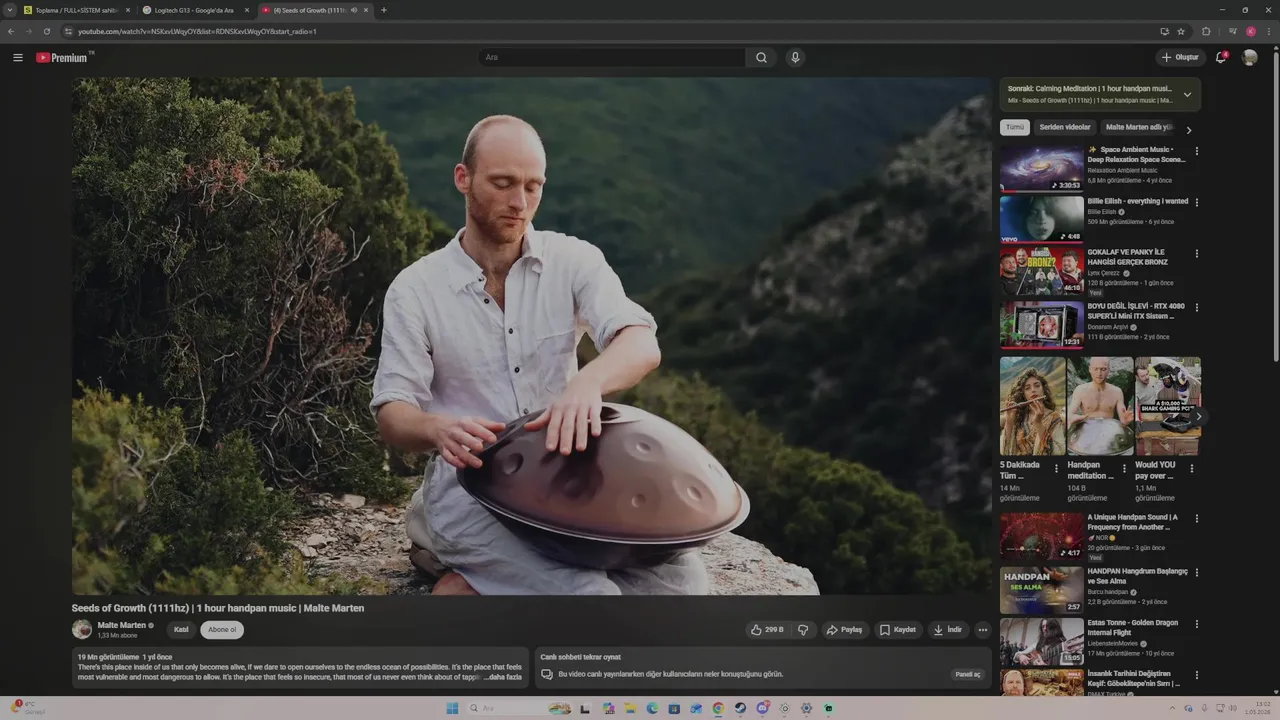Click the browser address bar URL
This screenshot has width=1280, height=720.
[x=197, y=31]
